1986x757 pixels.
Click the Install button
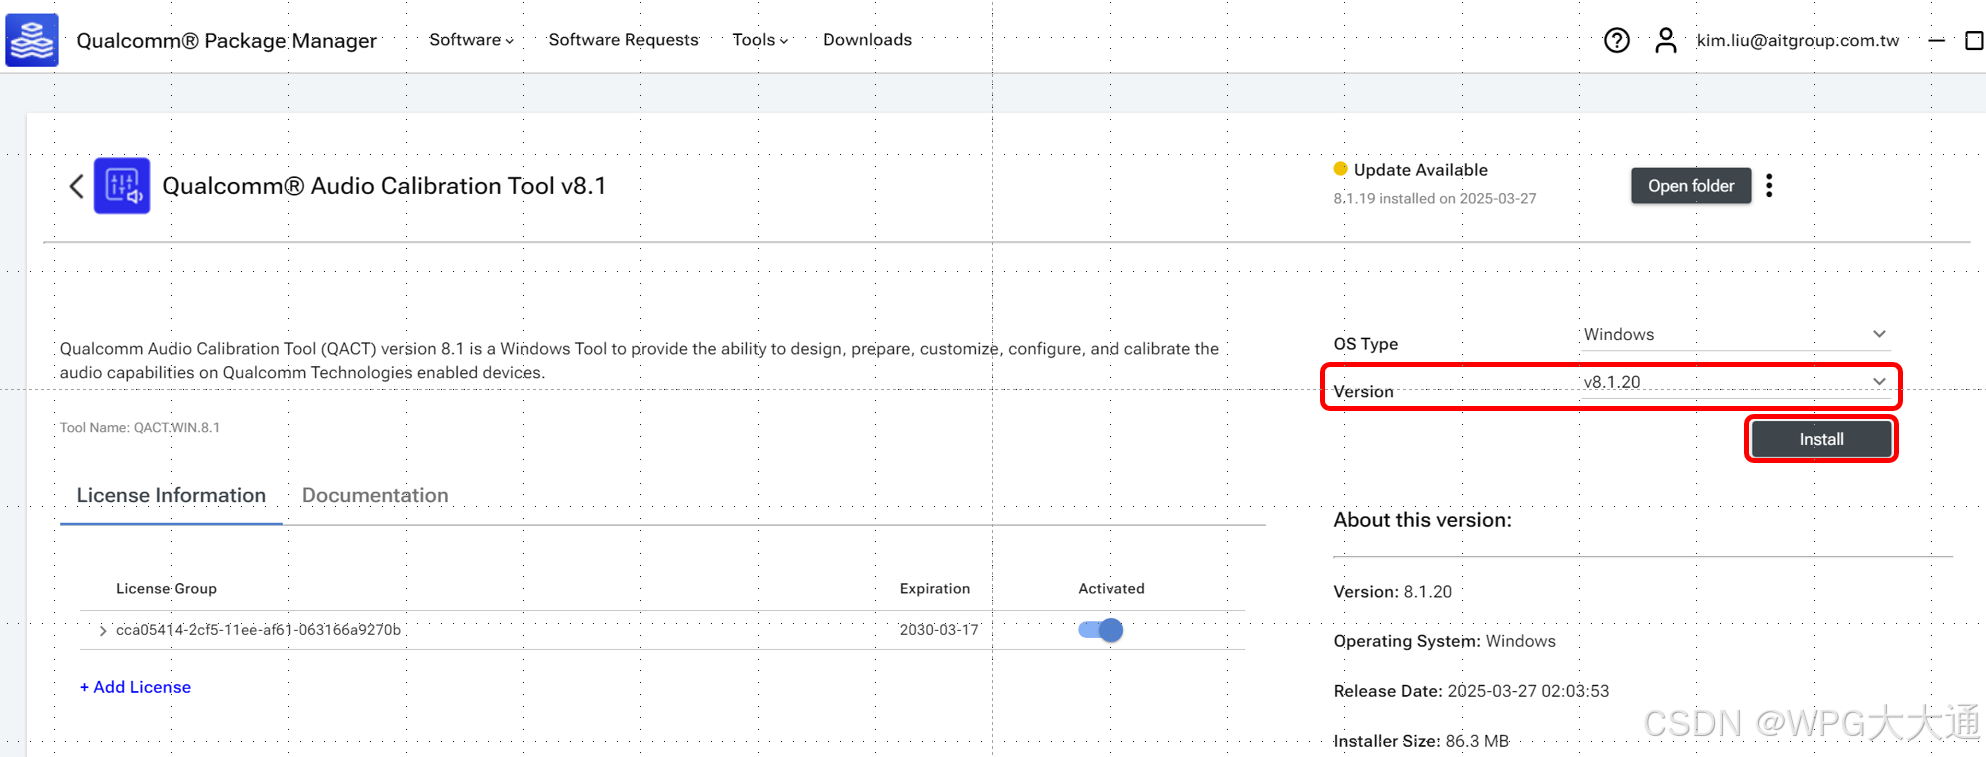1821,439
